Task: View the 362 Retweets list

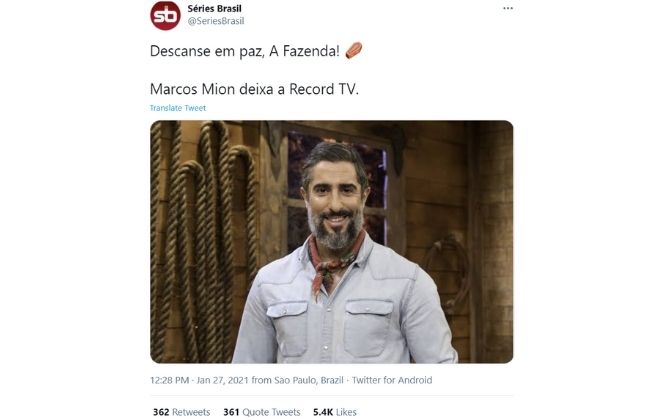Action: [181, 412]
